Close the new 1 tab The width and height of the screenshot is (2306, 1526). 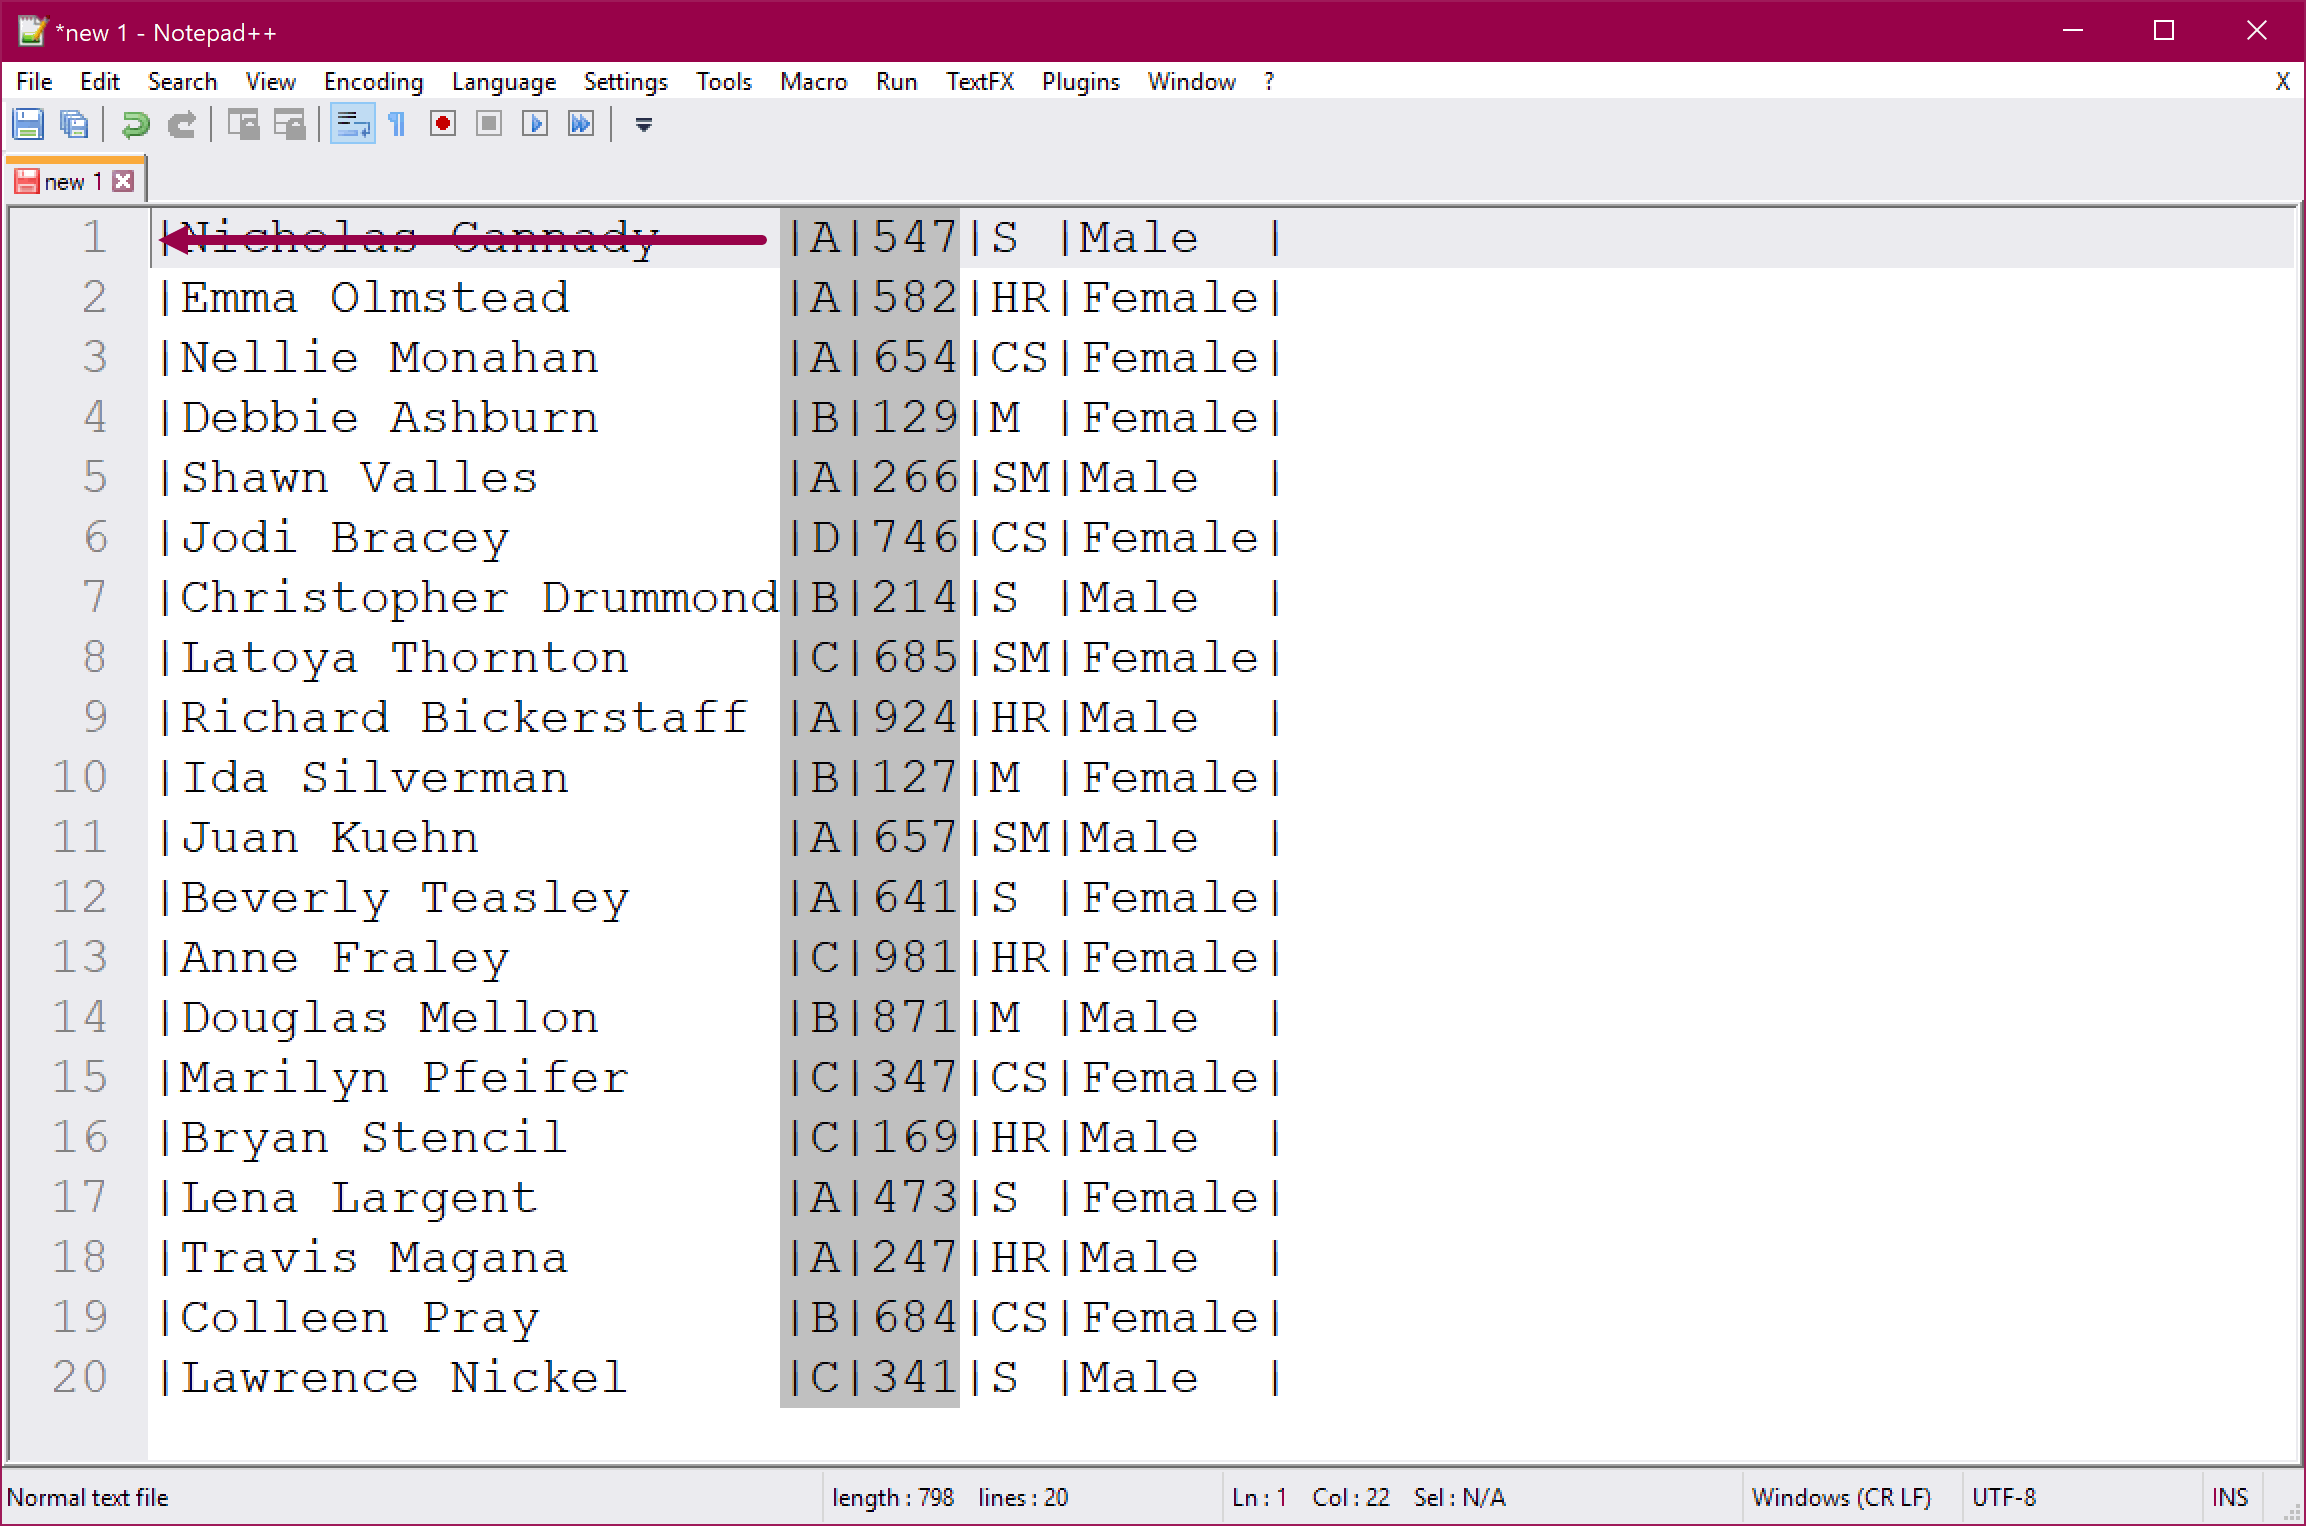123,180
